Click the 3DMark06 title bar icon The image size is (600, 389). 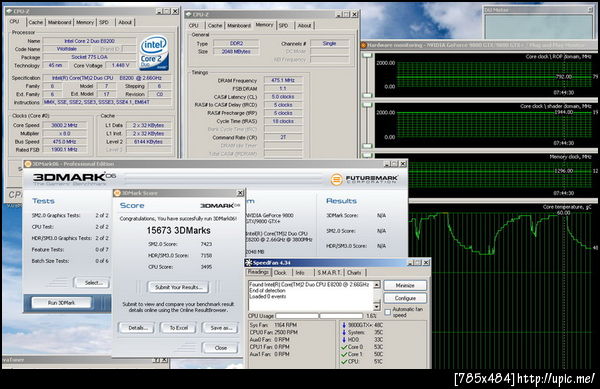pos(28,164)
